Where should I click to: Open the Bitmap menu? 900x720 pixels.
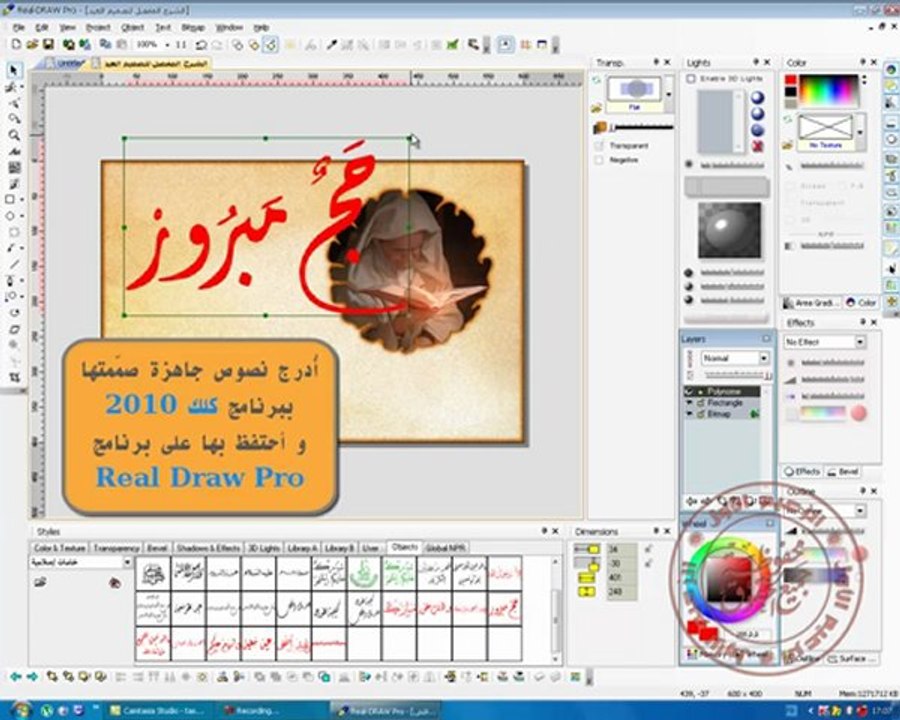193,27
